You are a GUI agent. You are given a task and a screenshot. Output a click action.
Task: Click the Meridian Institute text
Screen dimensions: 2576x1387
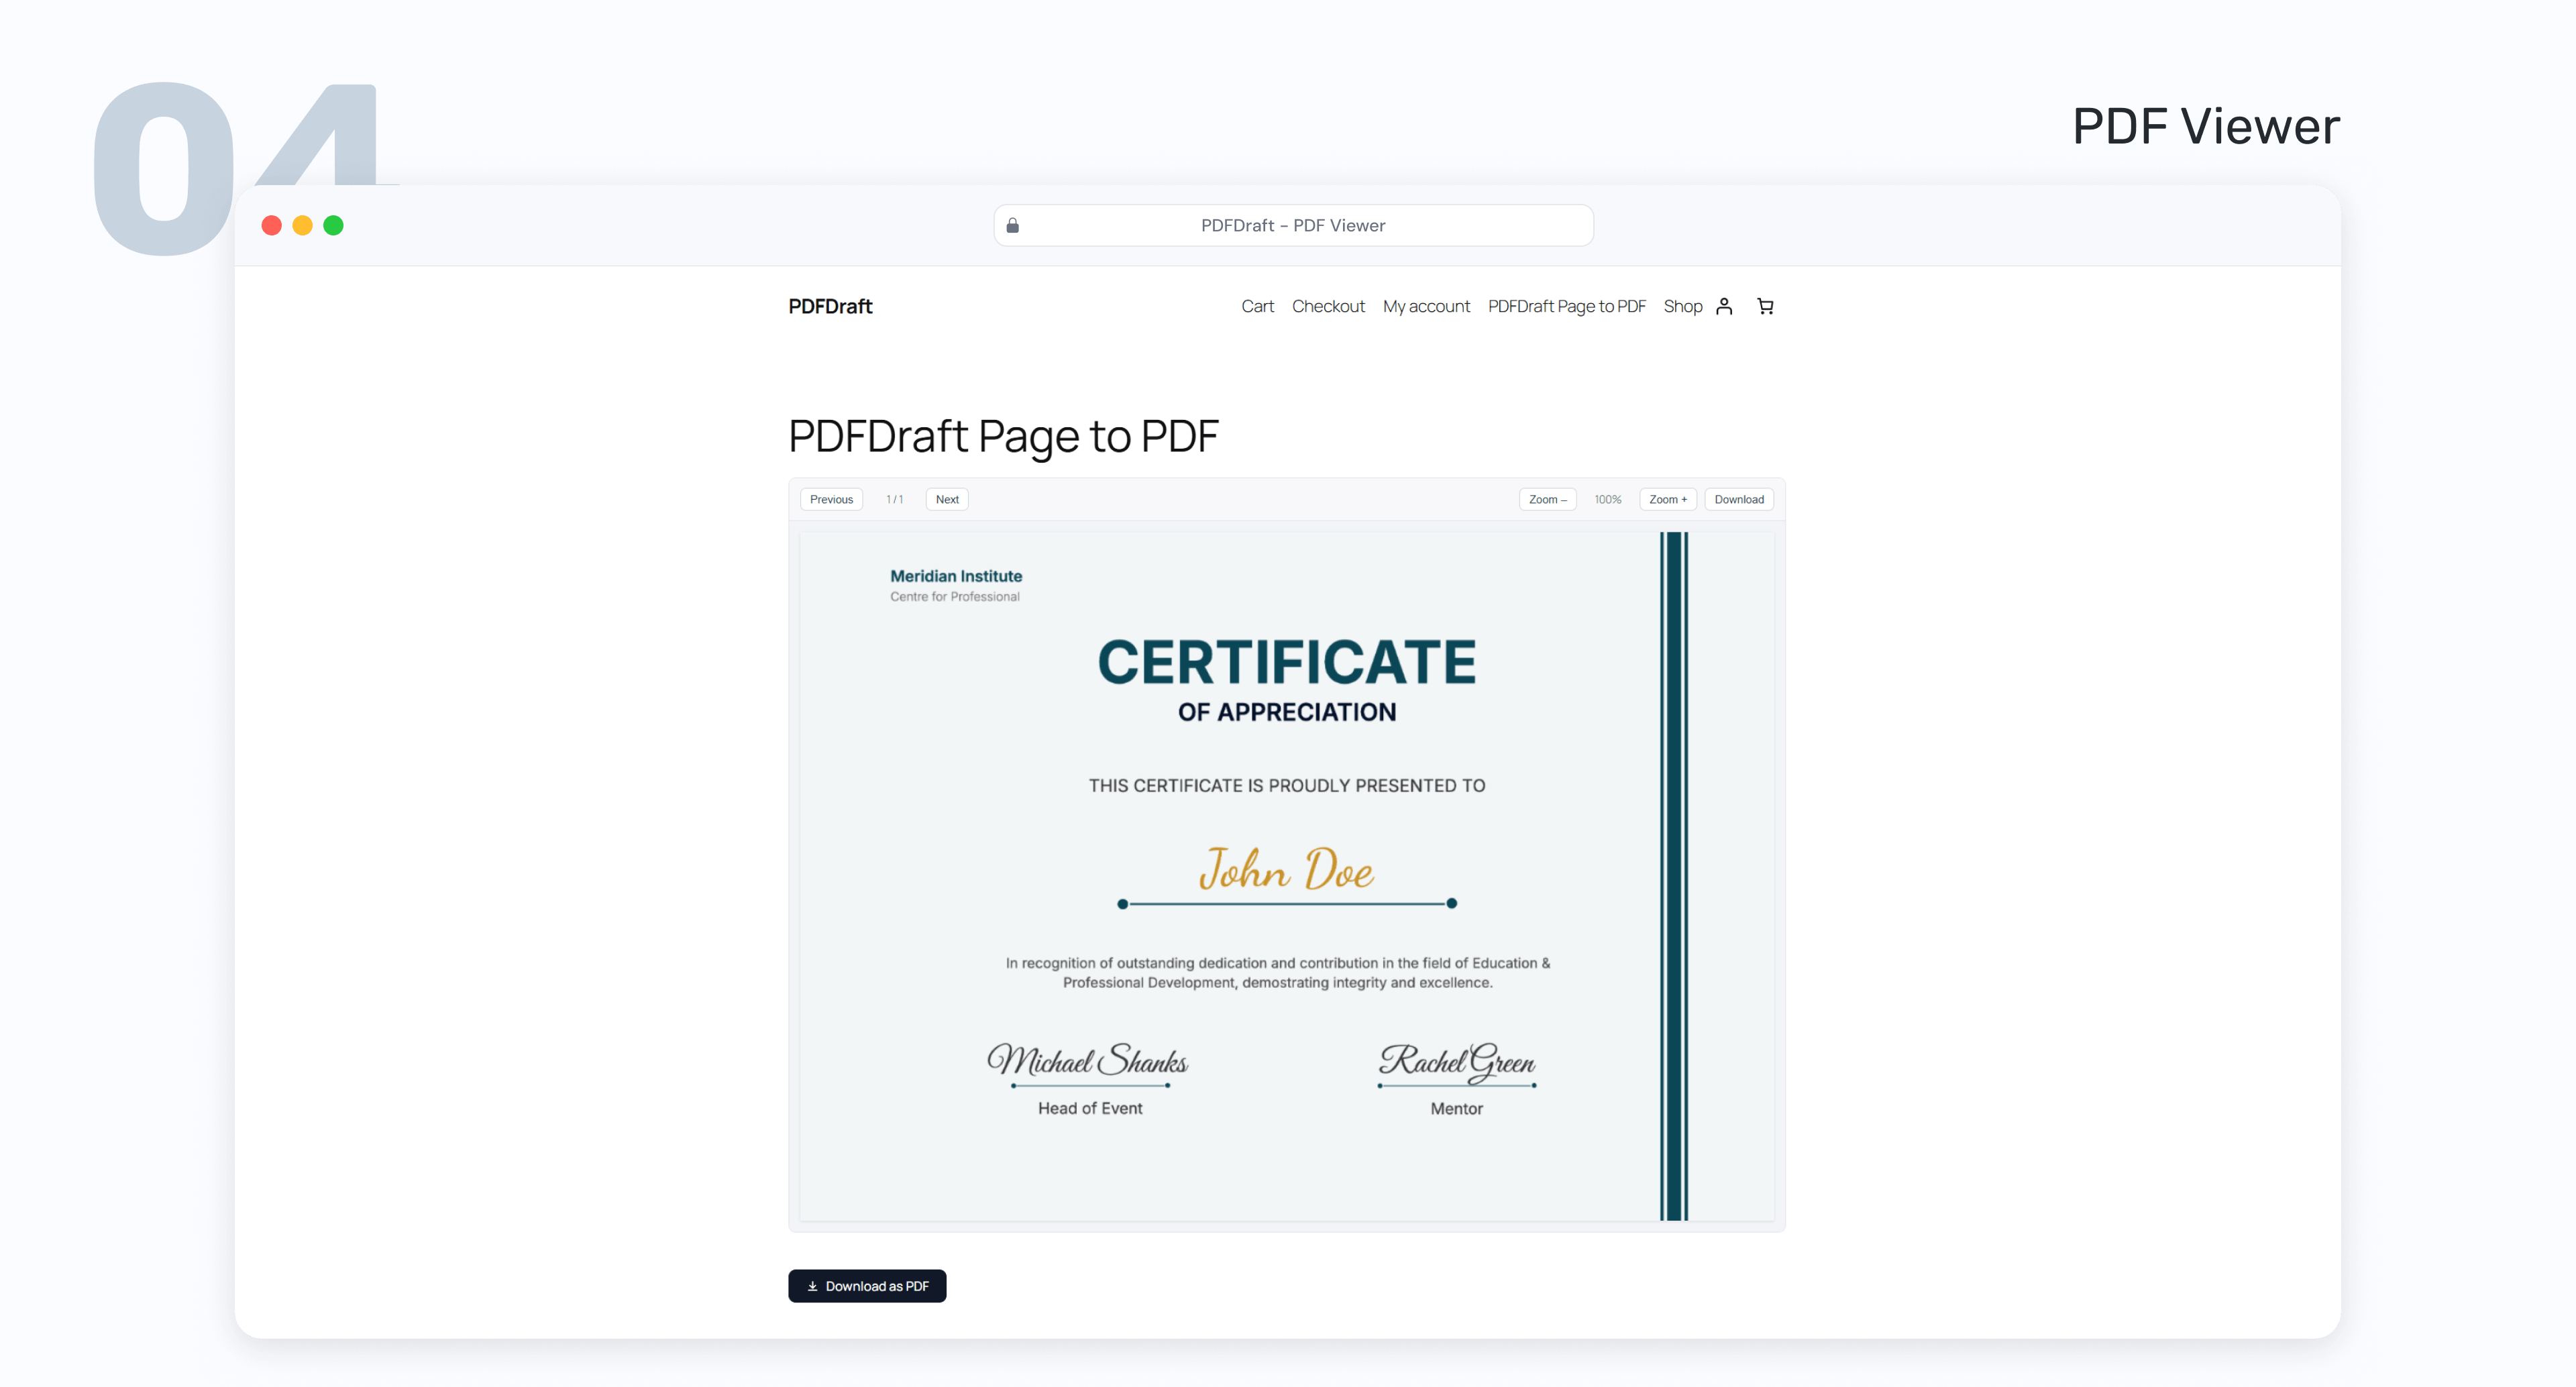click(x=956, y=576)
